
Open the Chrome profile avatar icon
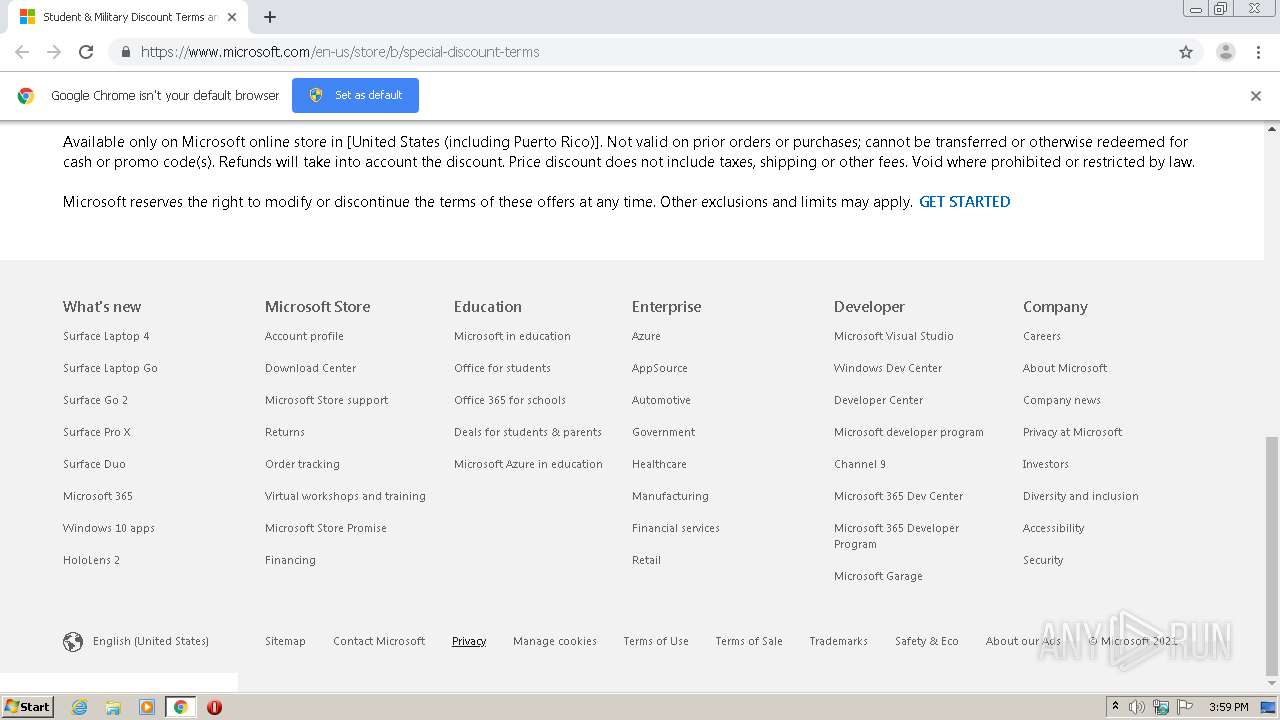point(1225,52)
